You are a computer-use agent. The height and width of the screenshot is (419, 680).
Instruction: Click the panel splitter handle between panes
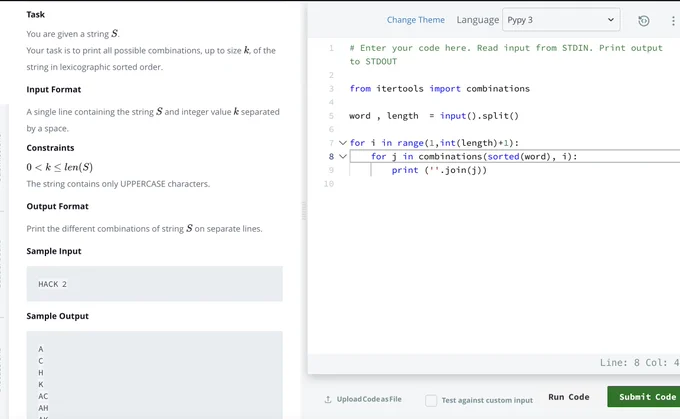click(x=304, y=211)
